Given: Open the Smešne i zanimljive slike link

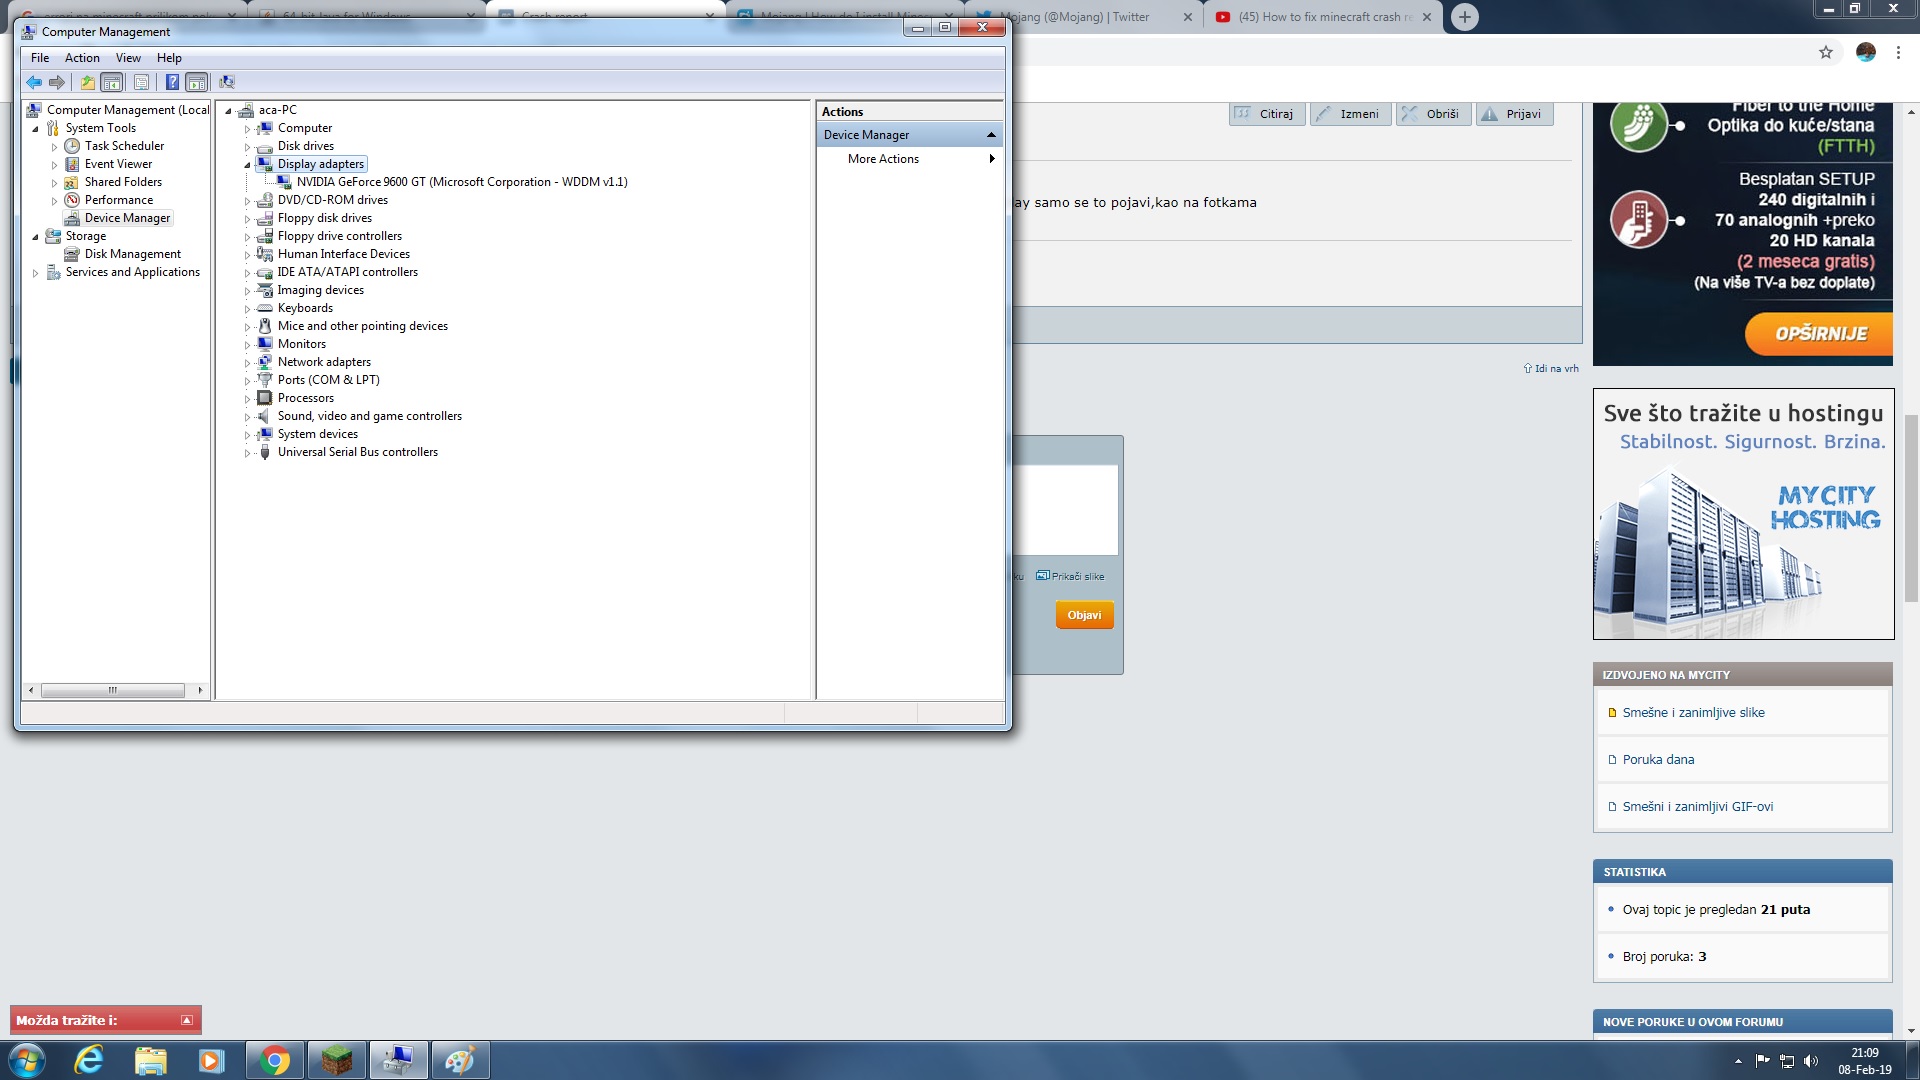Looking at the screenshot, I should pyautogui.click(x=1693, y=713).
